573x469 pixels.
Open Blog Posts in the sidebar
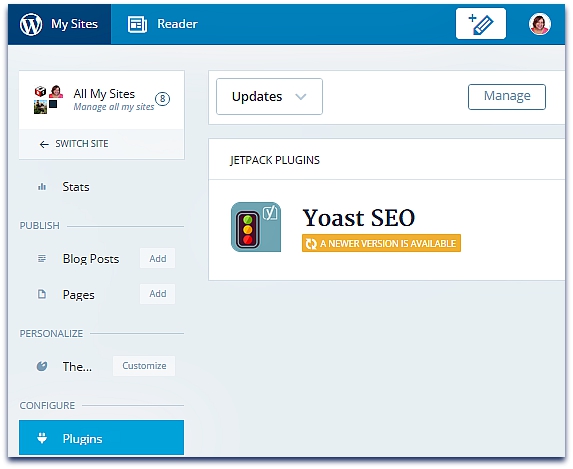(x=91, y=259)
